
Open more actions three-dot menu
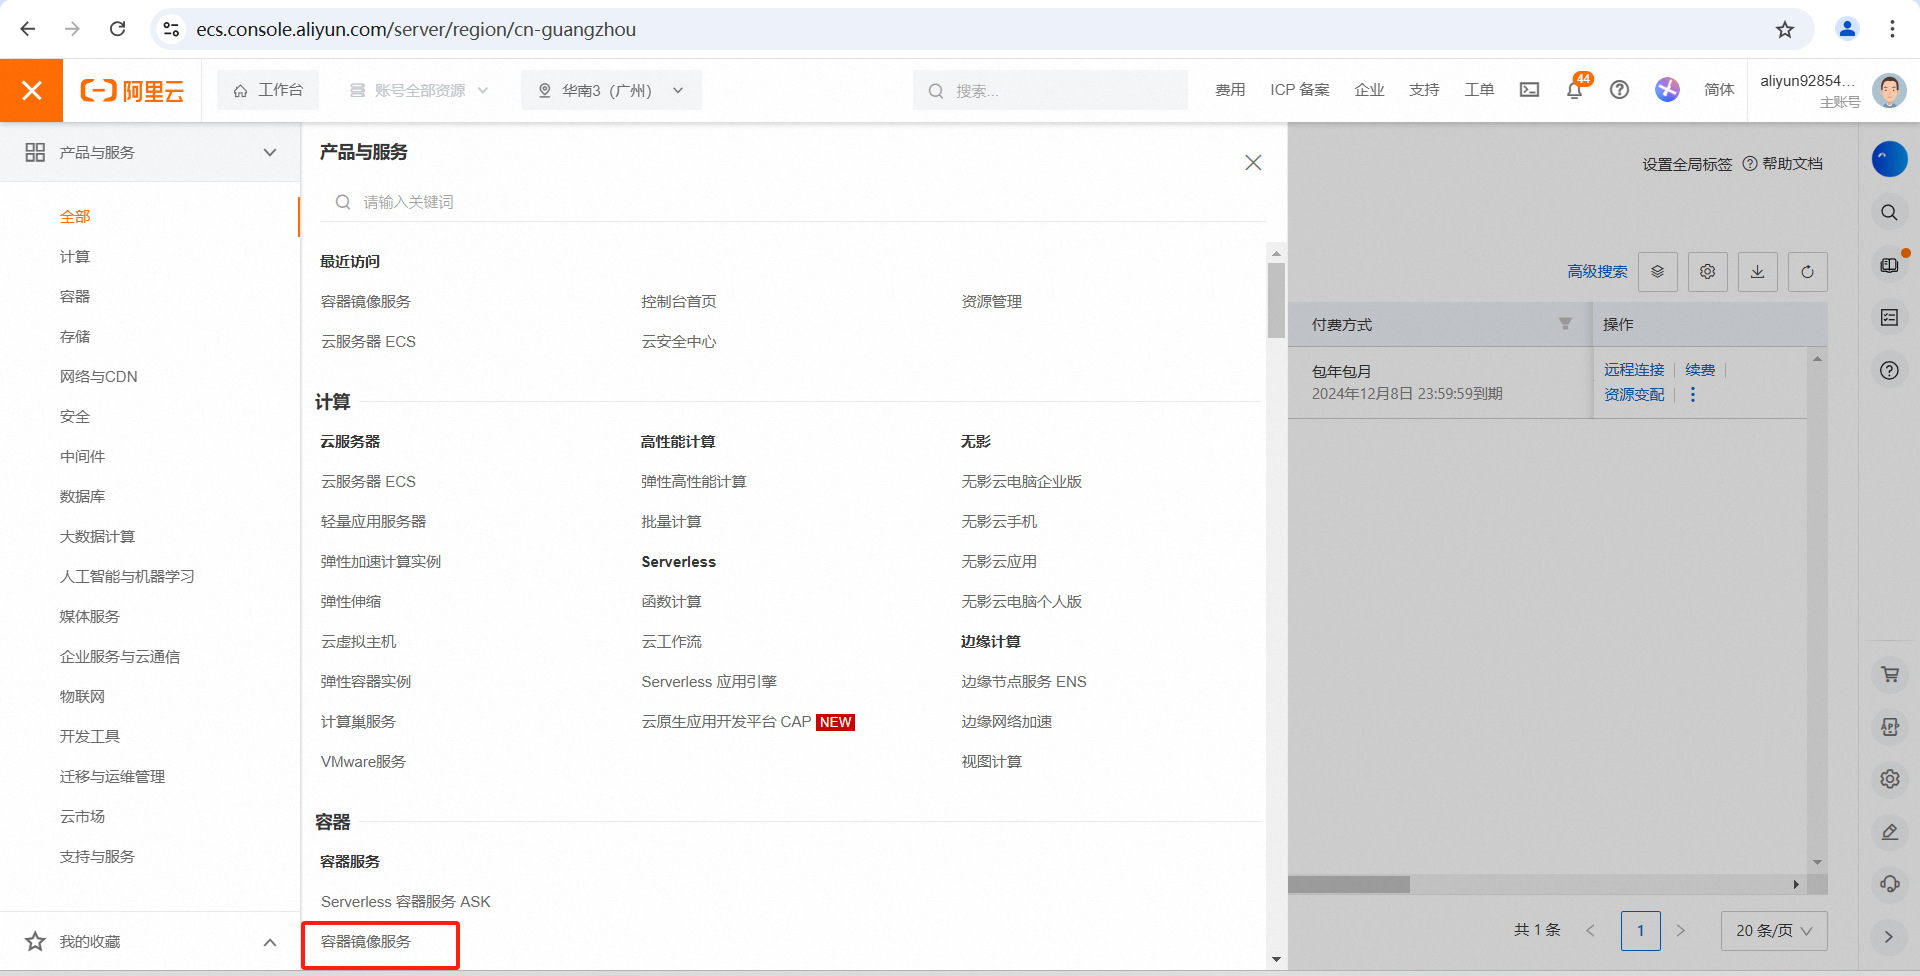coord(1693,394)
